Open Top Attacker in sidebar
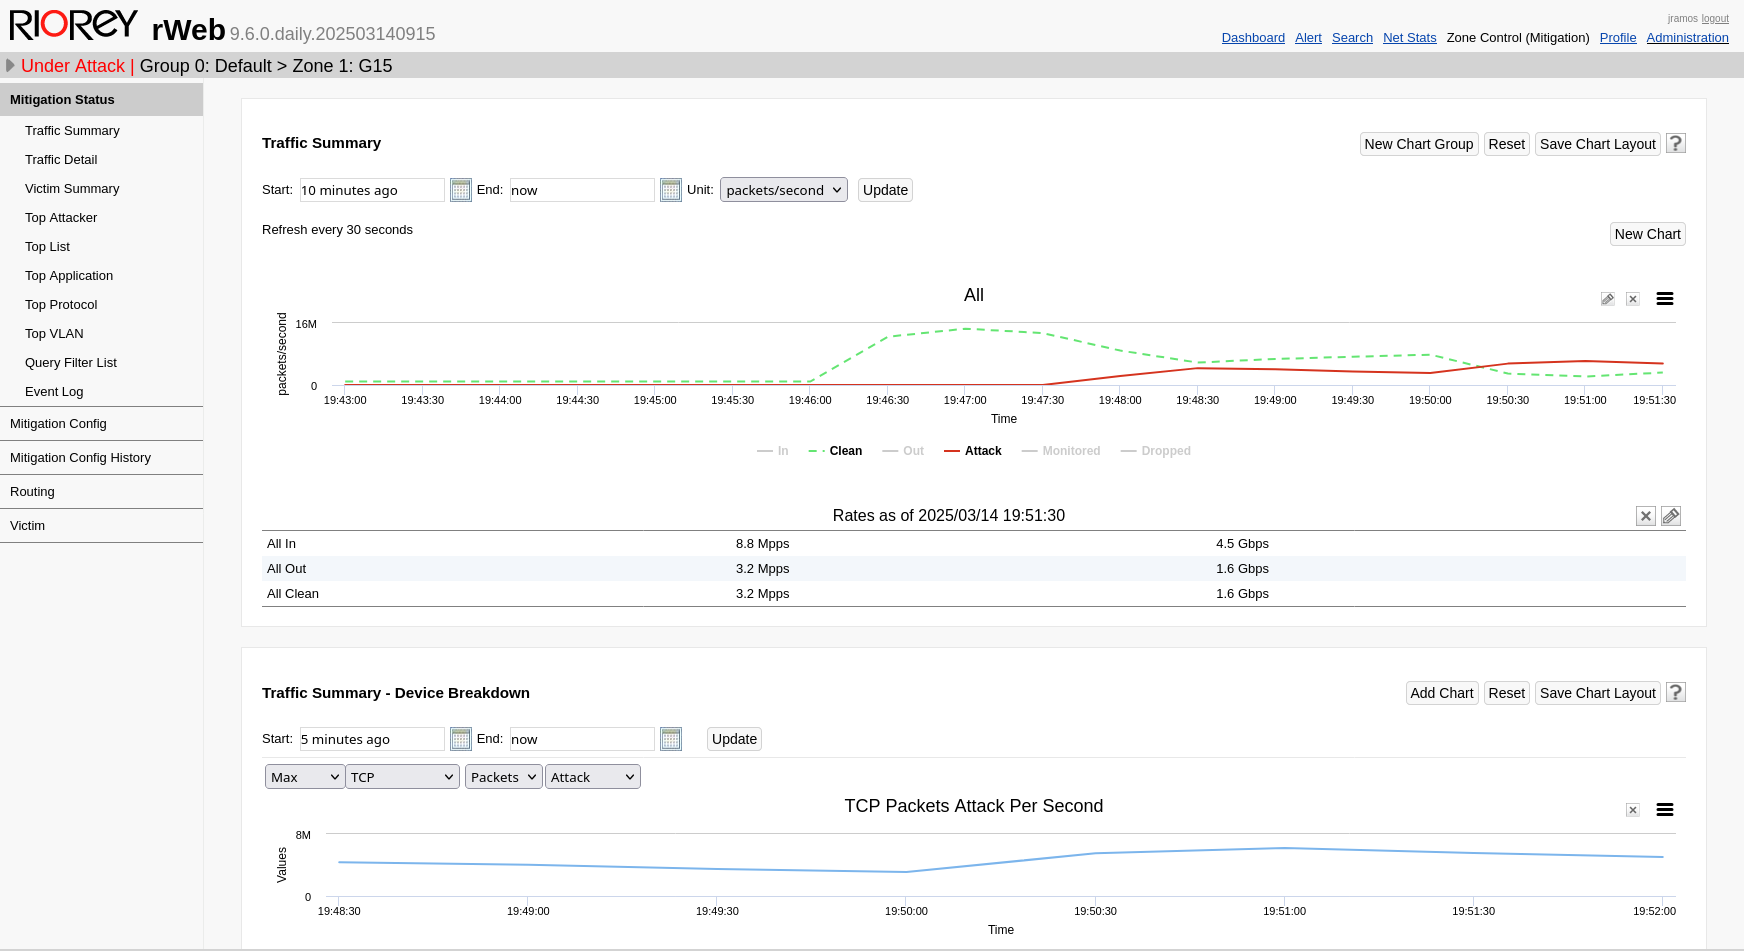Screen dimensions: 1744x951 click(61, 218)
